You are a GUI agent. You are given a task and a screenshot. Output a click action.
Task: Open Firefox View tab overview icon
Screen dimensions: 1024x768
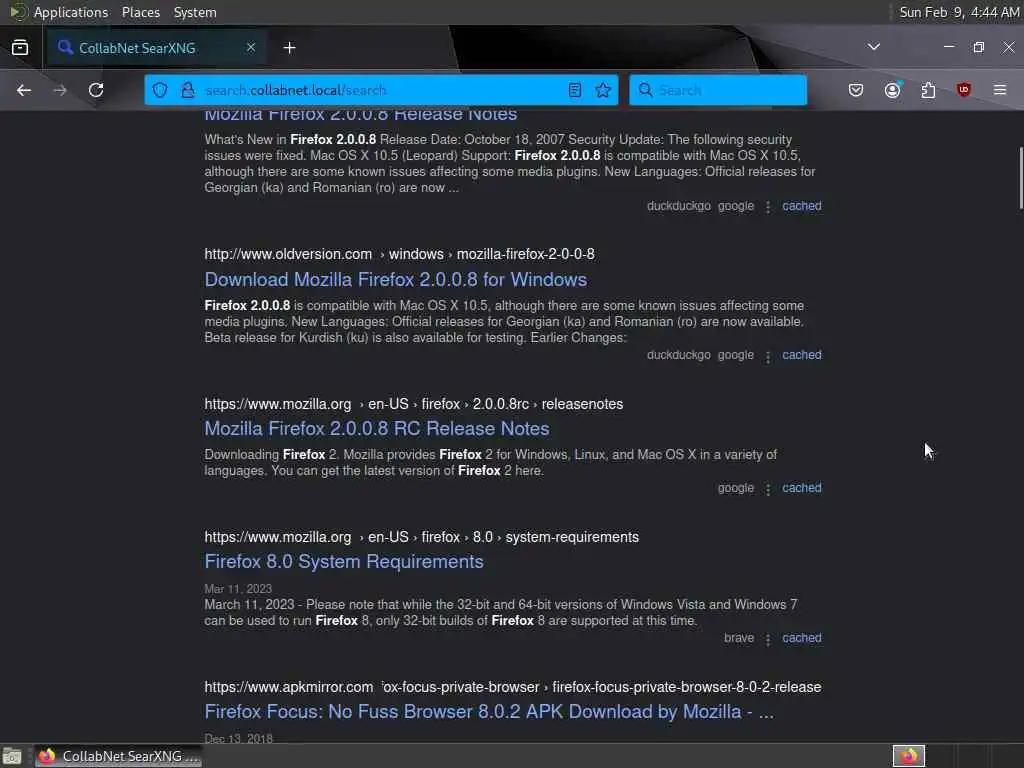(x=20, y=48)
